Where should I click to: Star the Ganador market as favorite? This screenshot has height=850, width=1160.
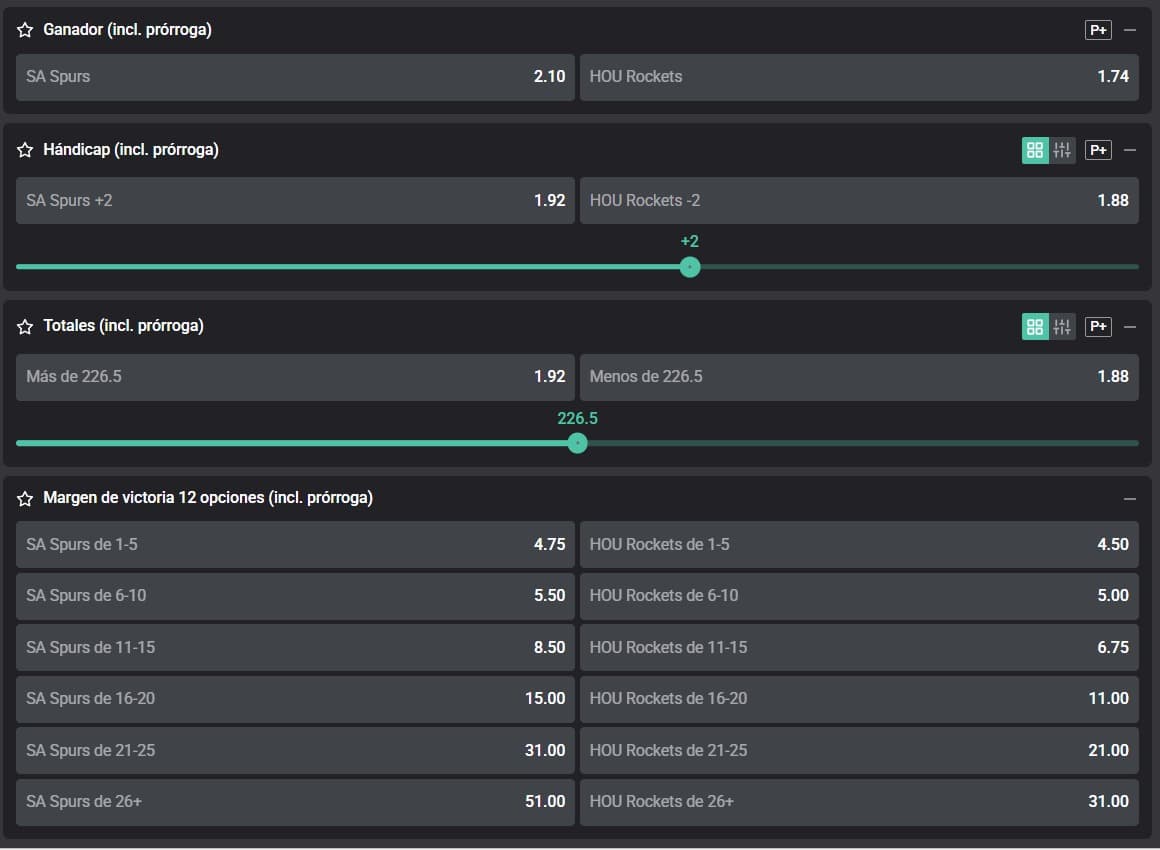tap(25, 31)
